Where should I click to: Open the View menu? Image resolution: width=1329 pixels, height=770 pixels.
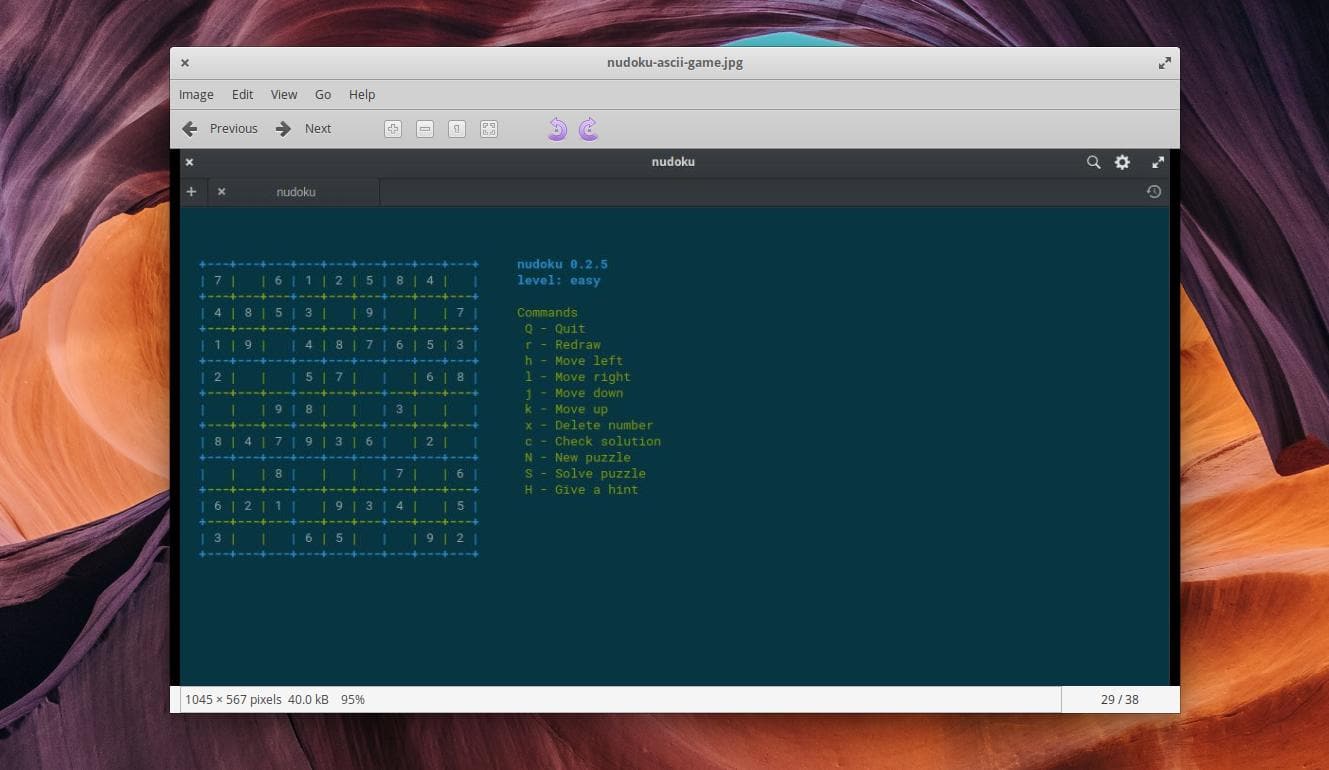tap(284, 95)
